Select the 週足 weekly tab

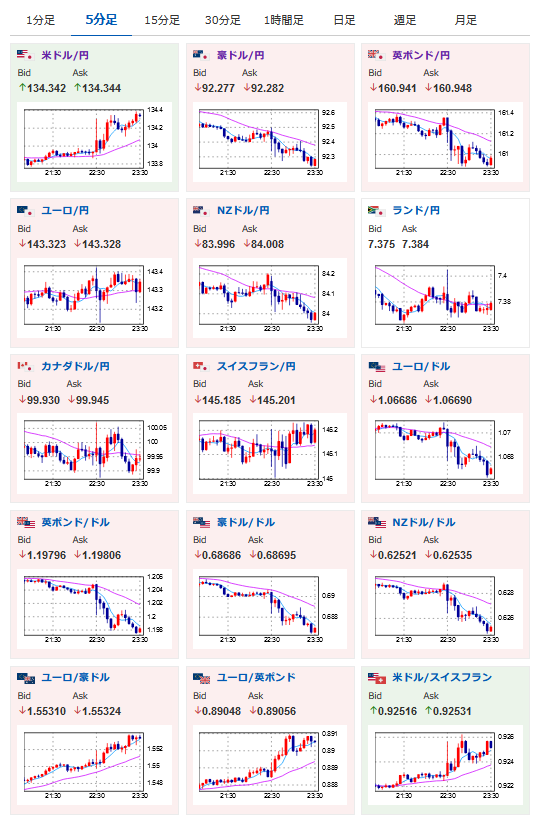click(405, 20)
